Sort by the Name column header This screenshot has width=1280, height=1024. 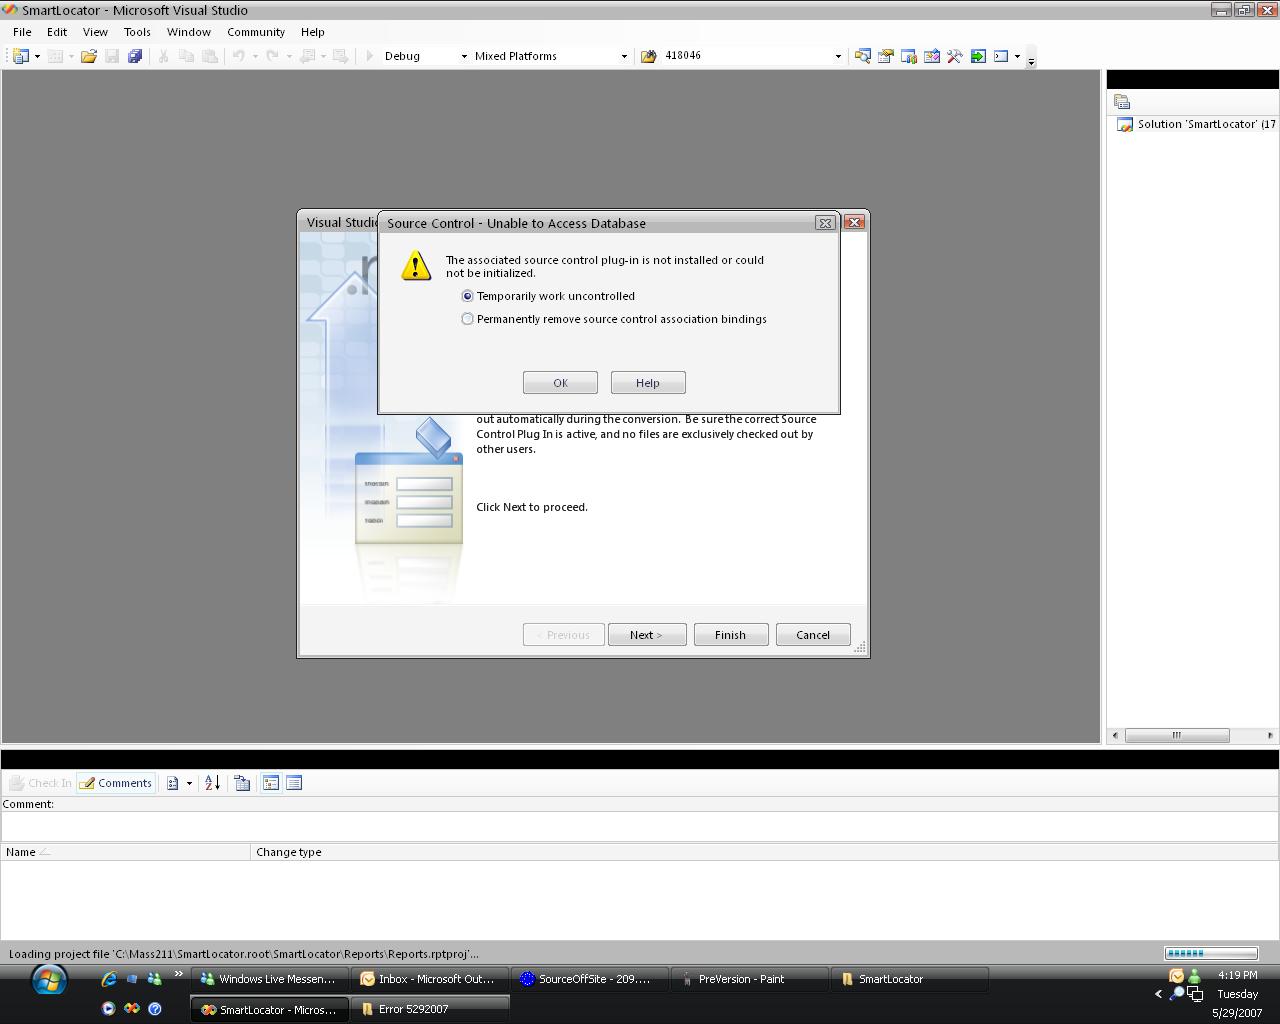(125, 852)
